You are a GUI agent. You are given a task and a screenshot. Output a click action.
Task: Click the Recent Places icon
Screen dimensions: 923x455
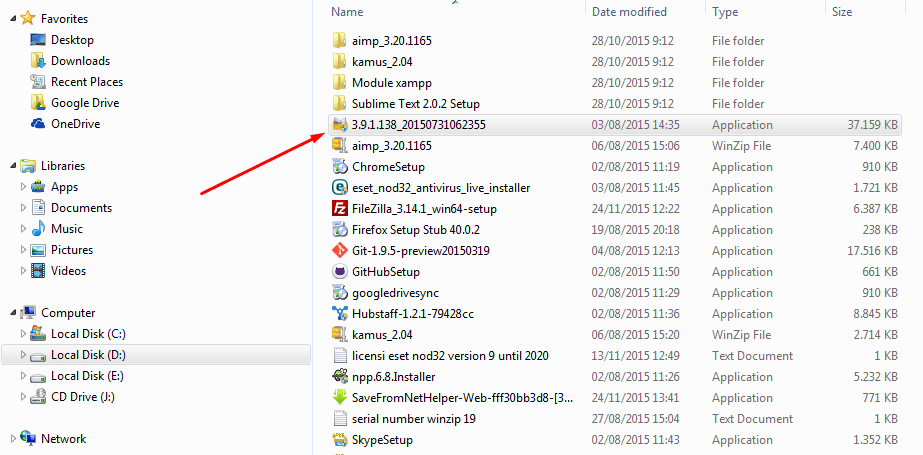pyautogui.click(x=38, y=82)
